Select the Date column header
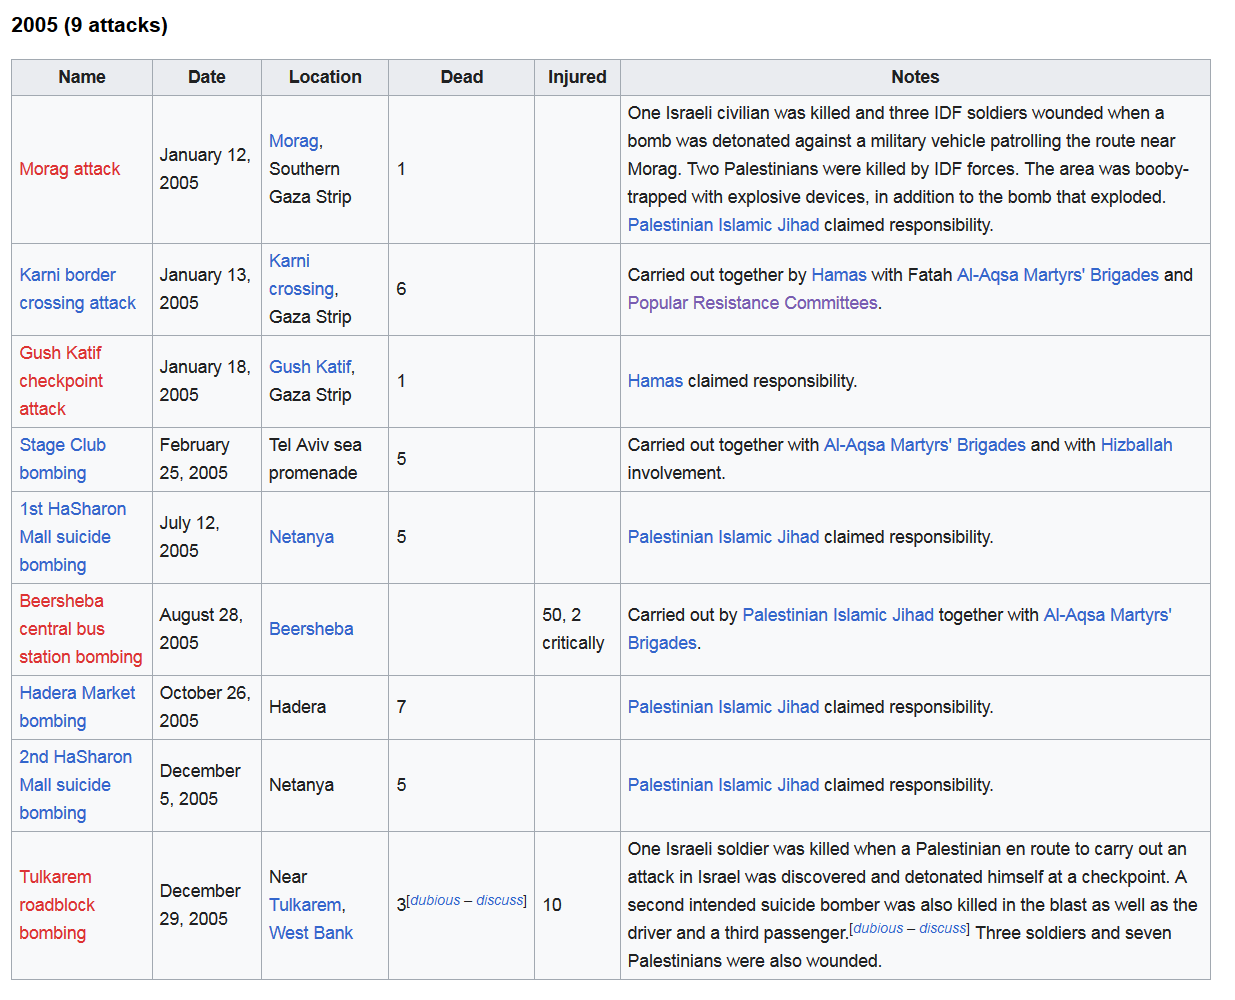This screenshot has width=1235, height=1000. 207,77
